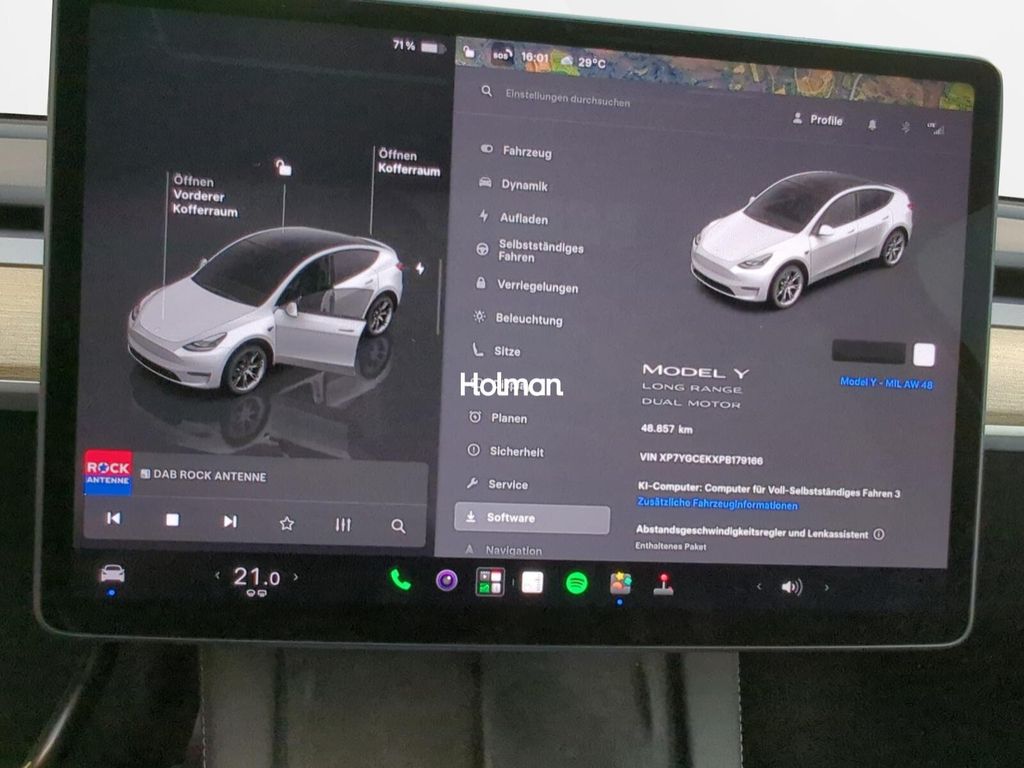
Task: Tap the DAB ROCK ANTENNE title
Action: [210, 475]
